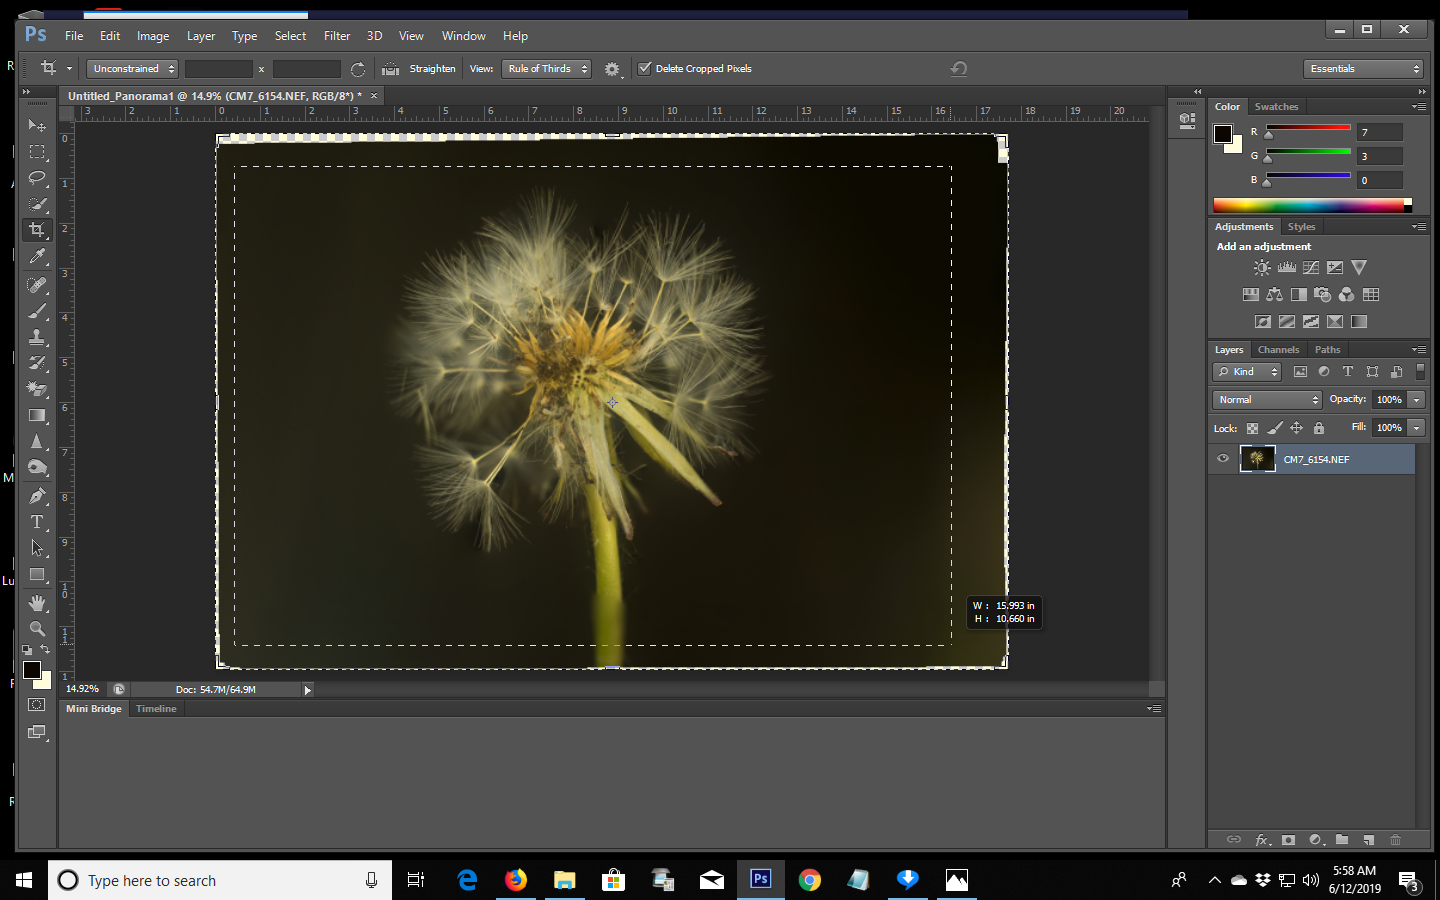Screen dimensions: 1440x900
Task: Select the Spot Healing Brush tool
Action: [x=37, y=285]
